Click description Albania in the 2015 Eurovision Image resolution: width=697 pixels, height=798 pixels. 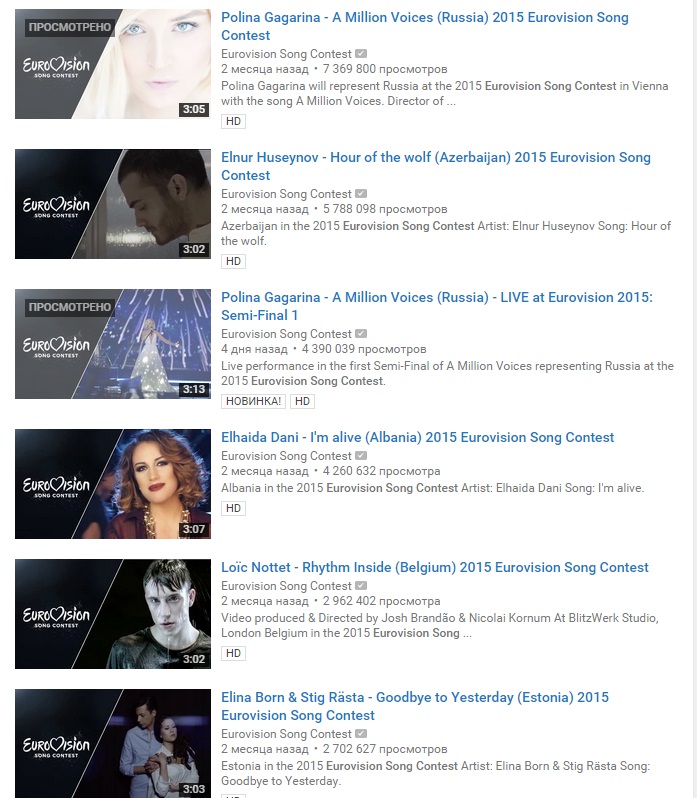(432, 488)
